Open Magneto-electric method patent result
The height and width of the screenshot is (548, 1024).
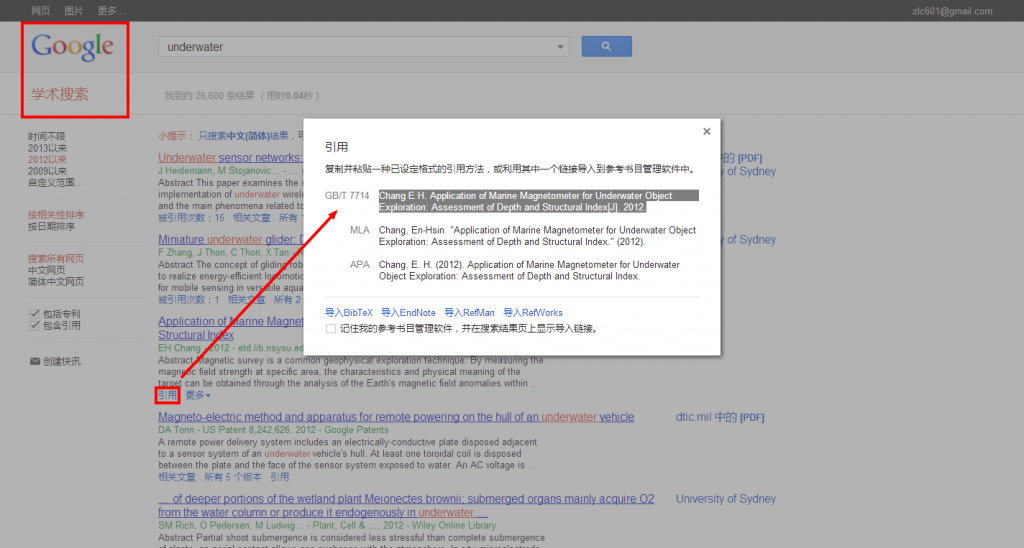pos(396,417)
